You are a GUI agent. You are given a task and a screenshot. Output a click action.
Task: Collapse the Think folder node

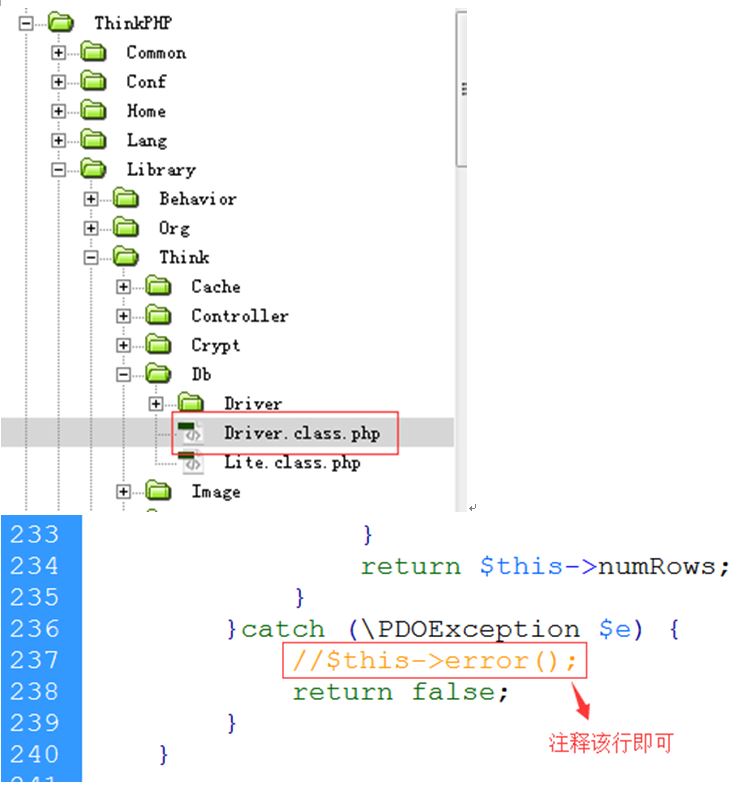click(91, 257)
